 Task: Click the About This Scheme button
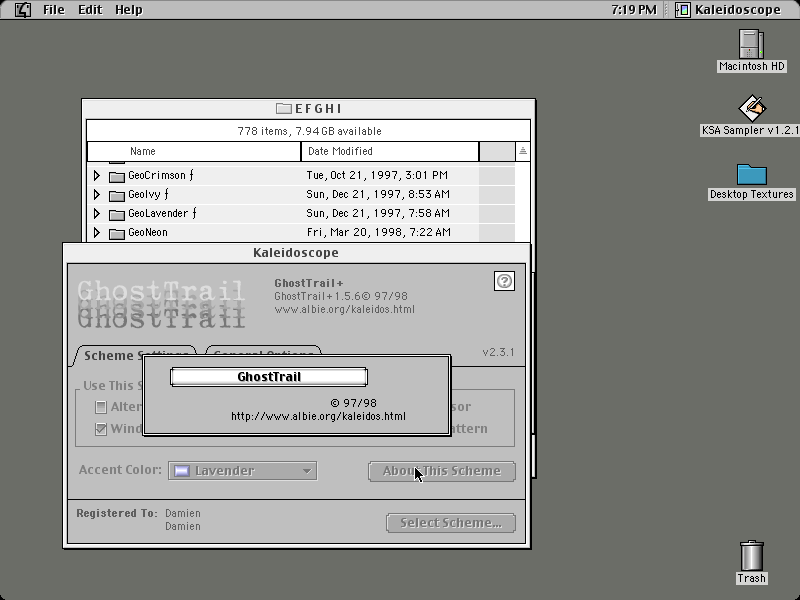coord(442,471)
